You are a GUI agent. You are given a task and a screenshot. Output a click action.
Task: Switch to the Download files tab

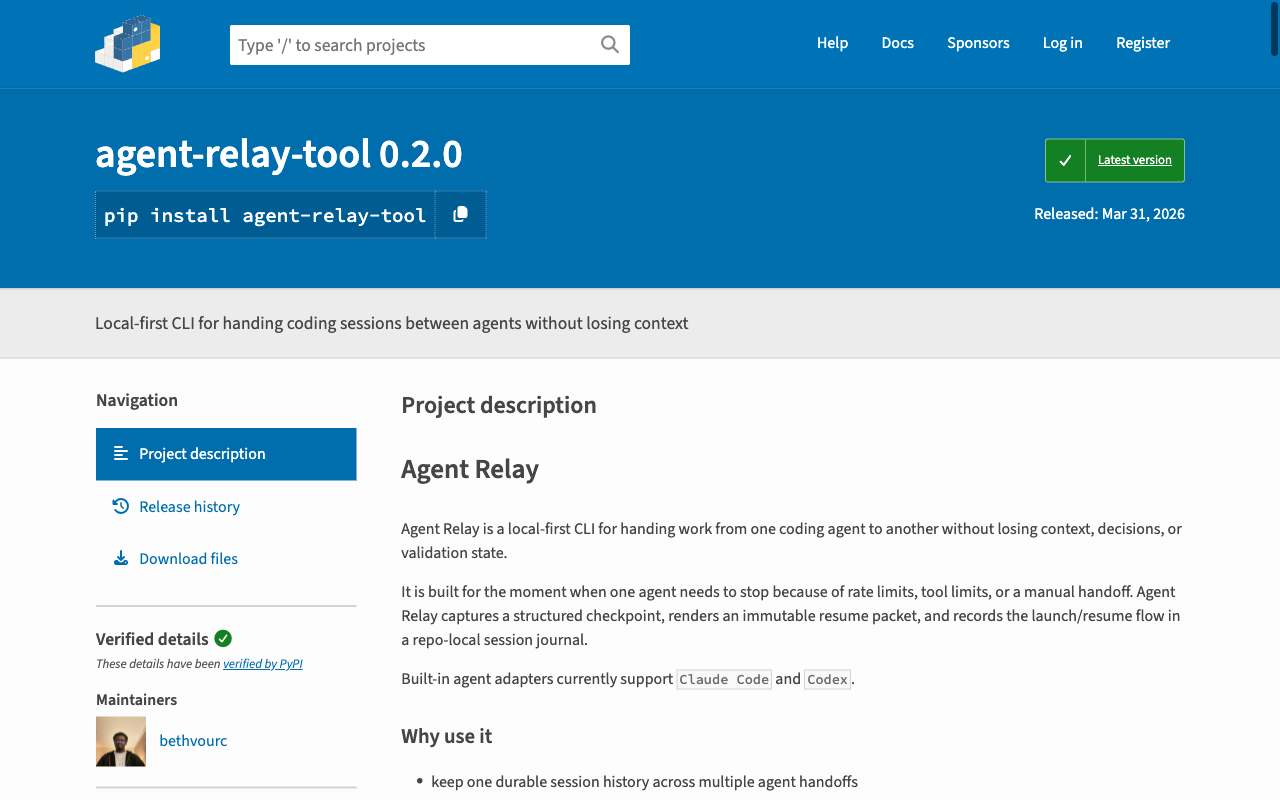point(188,559)
